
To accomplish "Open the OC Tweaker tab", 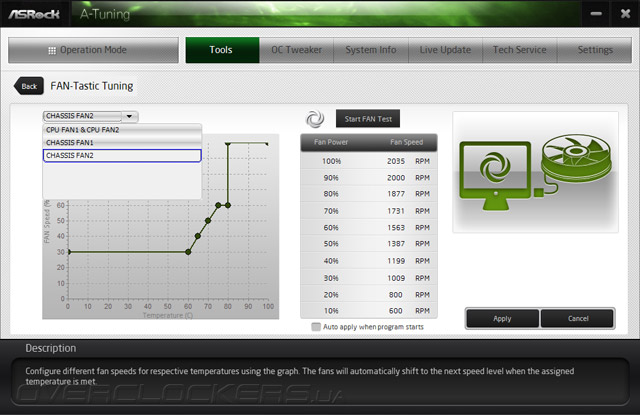I will (x=296, y=50).
